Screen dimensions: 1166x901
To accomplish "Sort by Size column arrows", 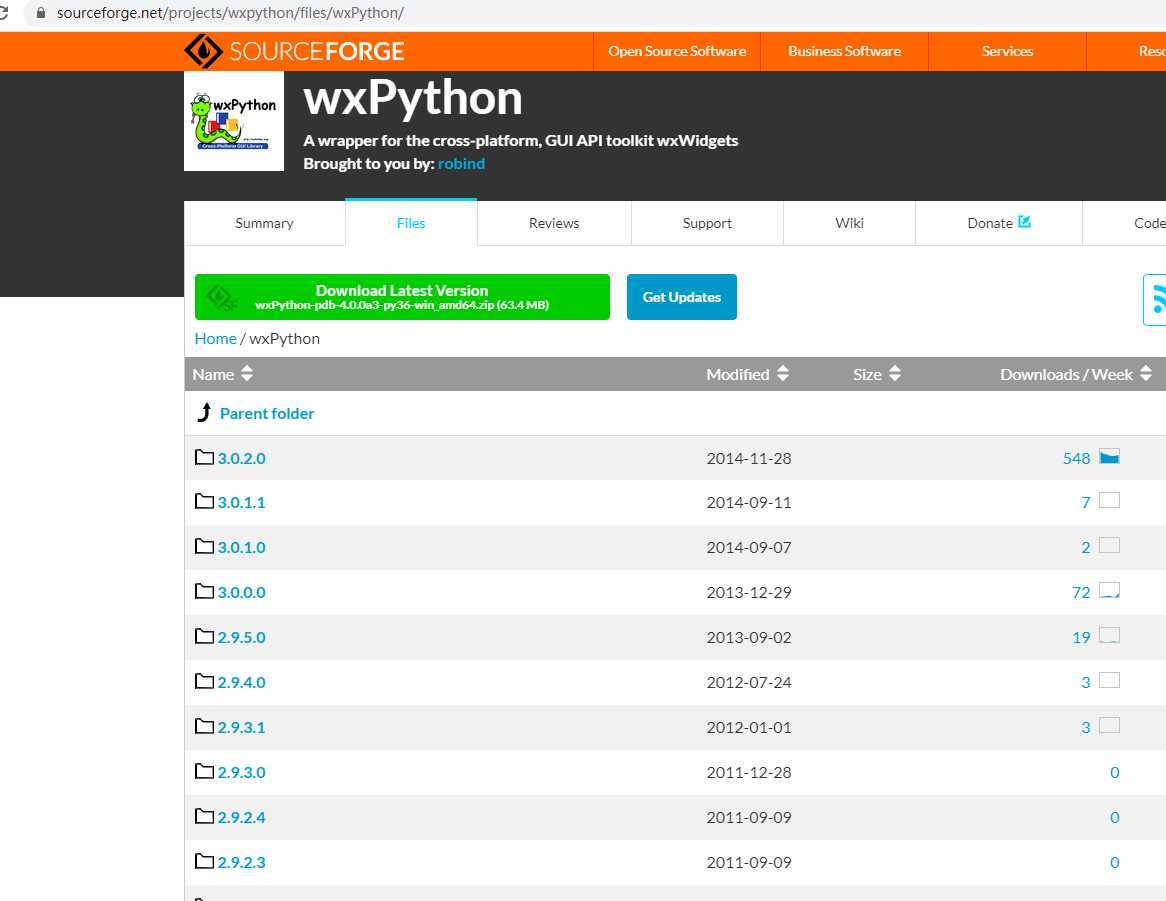I will tap(895, 374).
